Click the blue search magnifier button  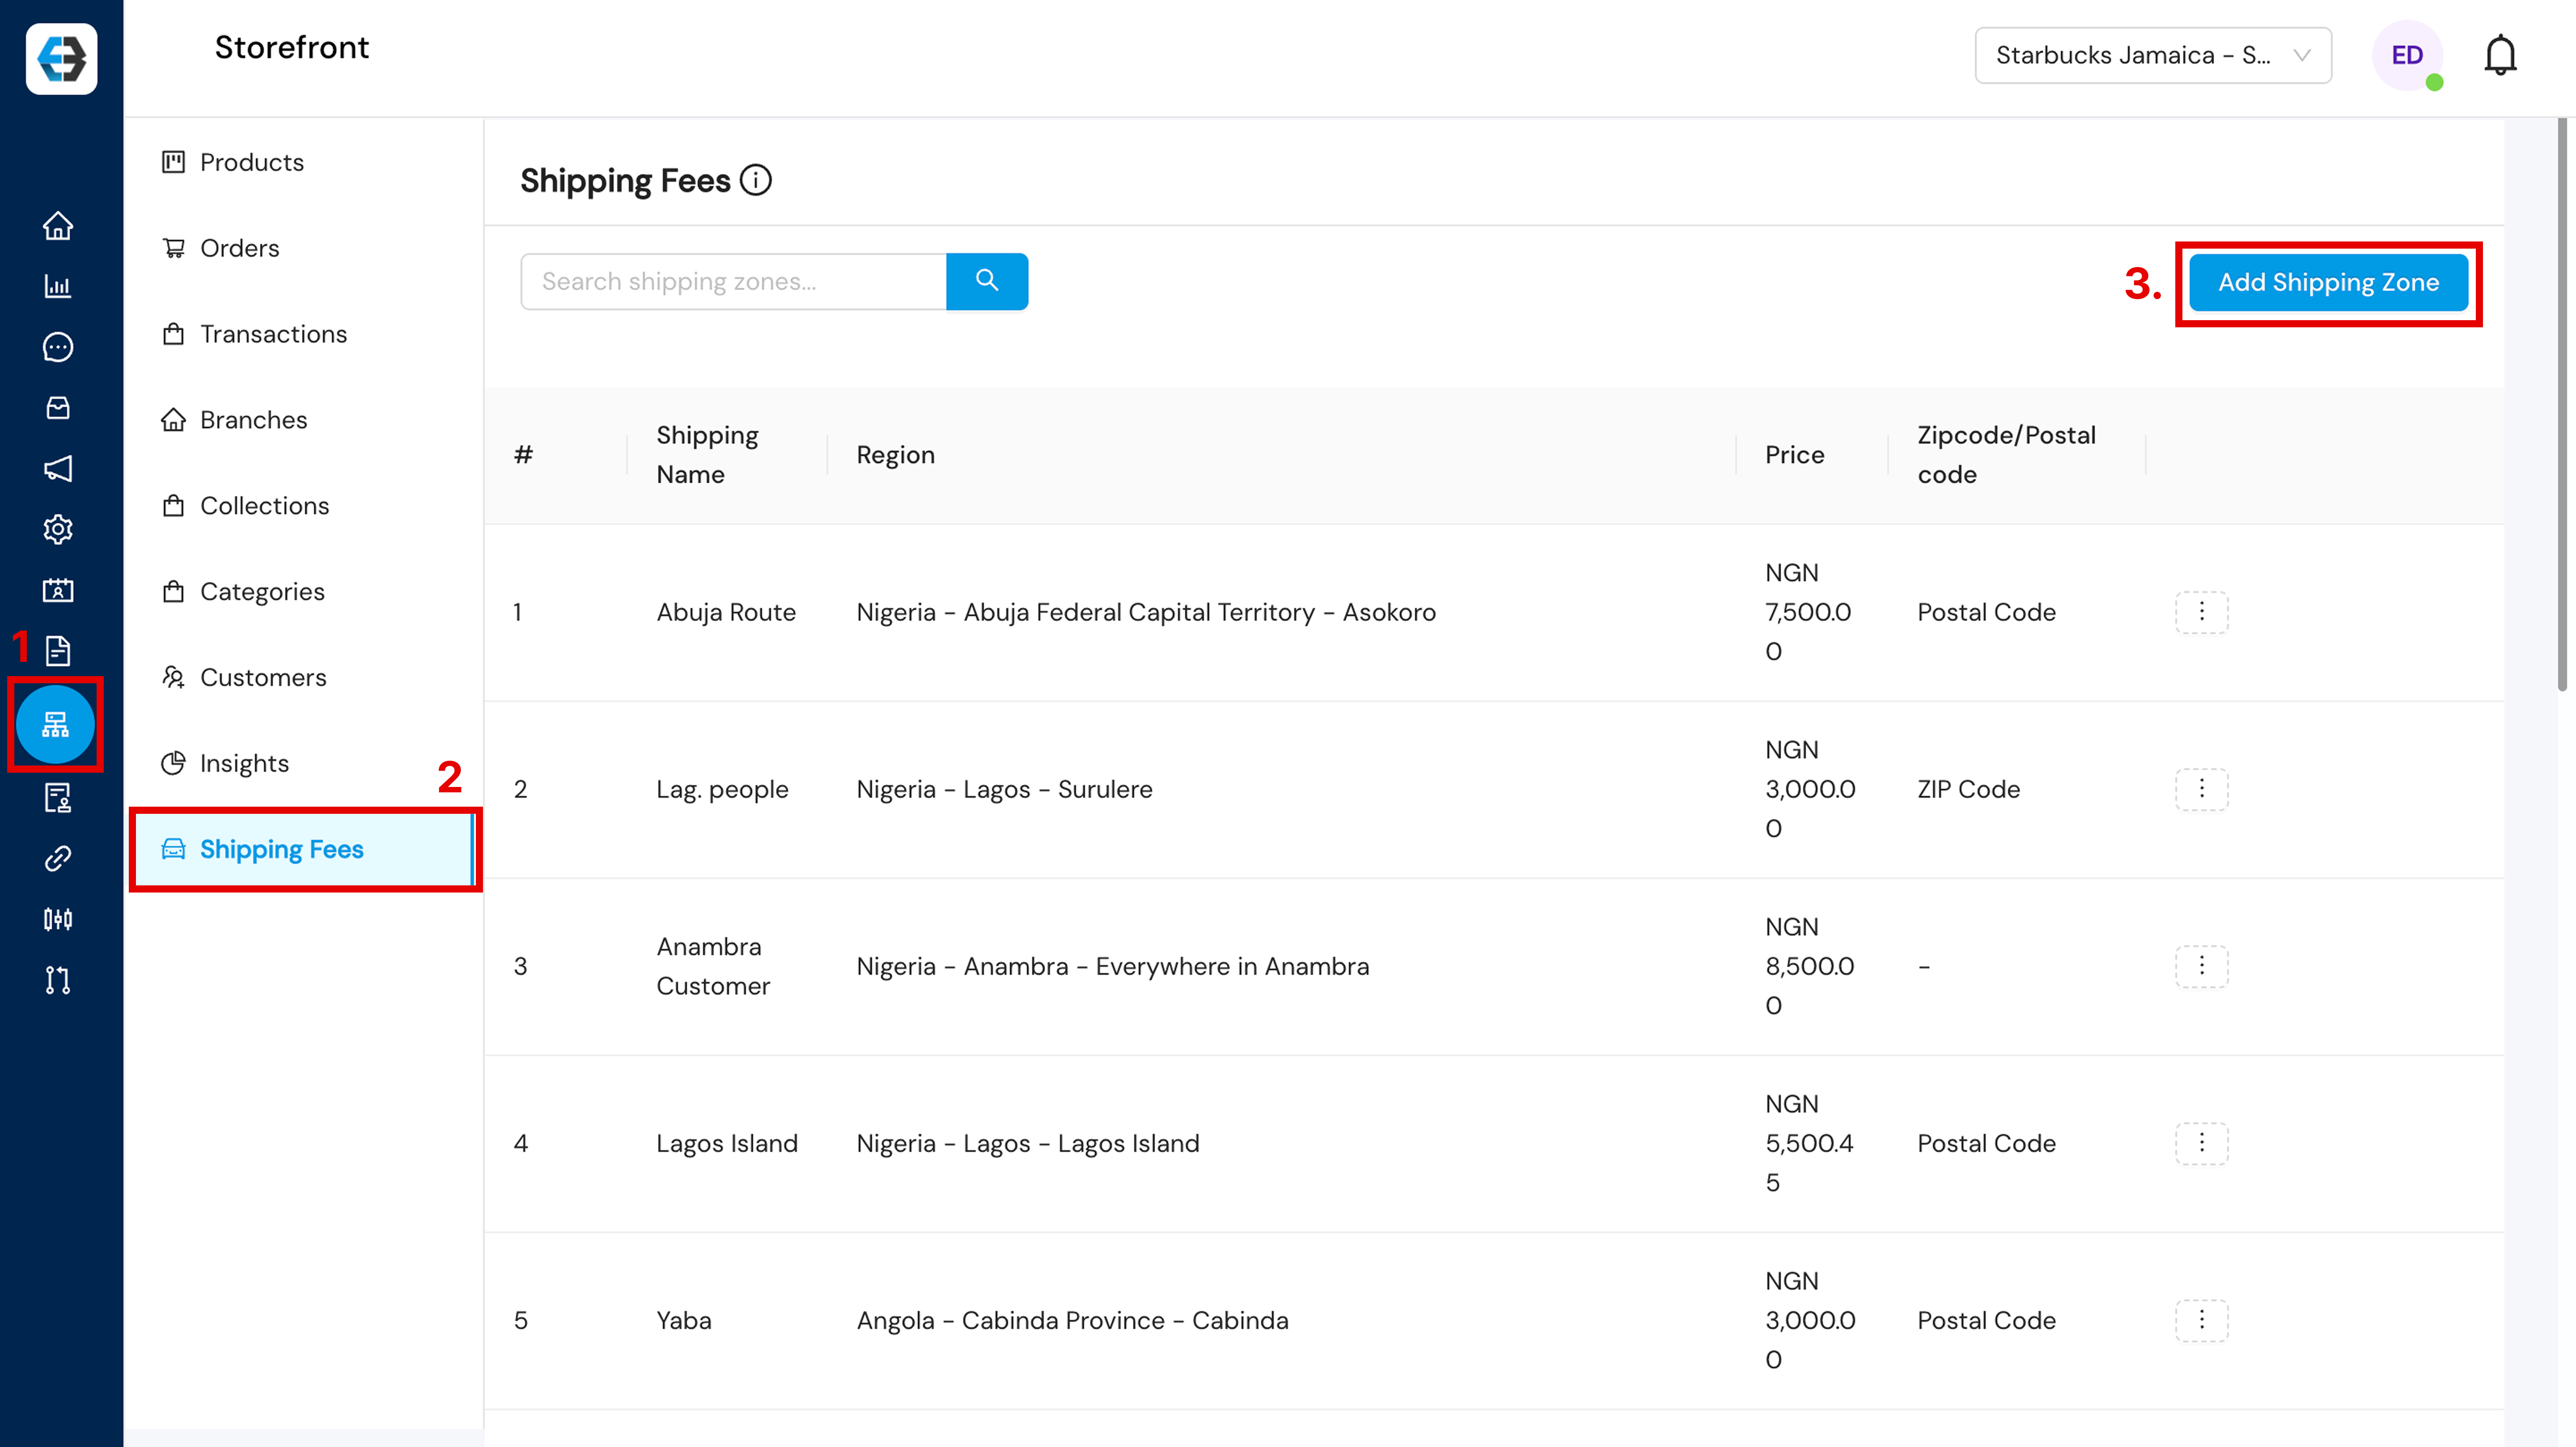[x=986, y=281]
